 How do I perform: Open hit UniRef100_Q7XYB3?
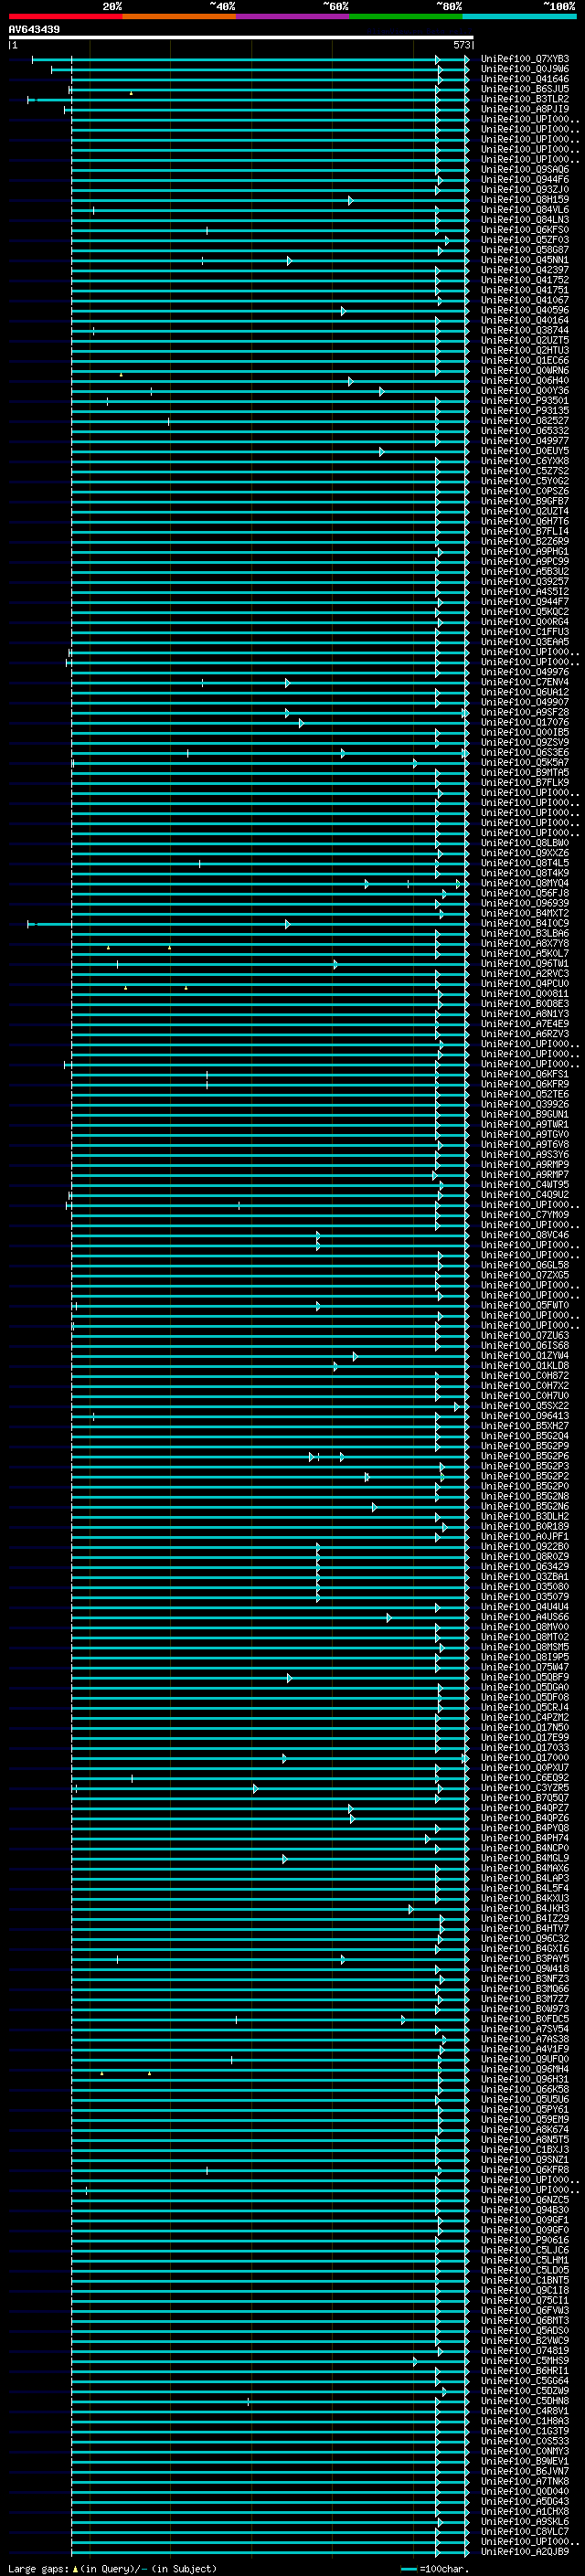[525, 59]
